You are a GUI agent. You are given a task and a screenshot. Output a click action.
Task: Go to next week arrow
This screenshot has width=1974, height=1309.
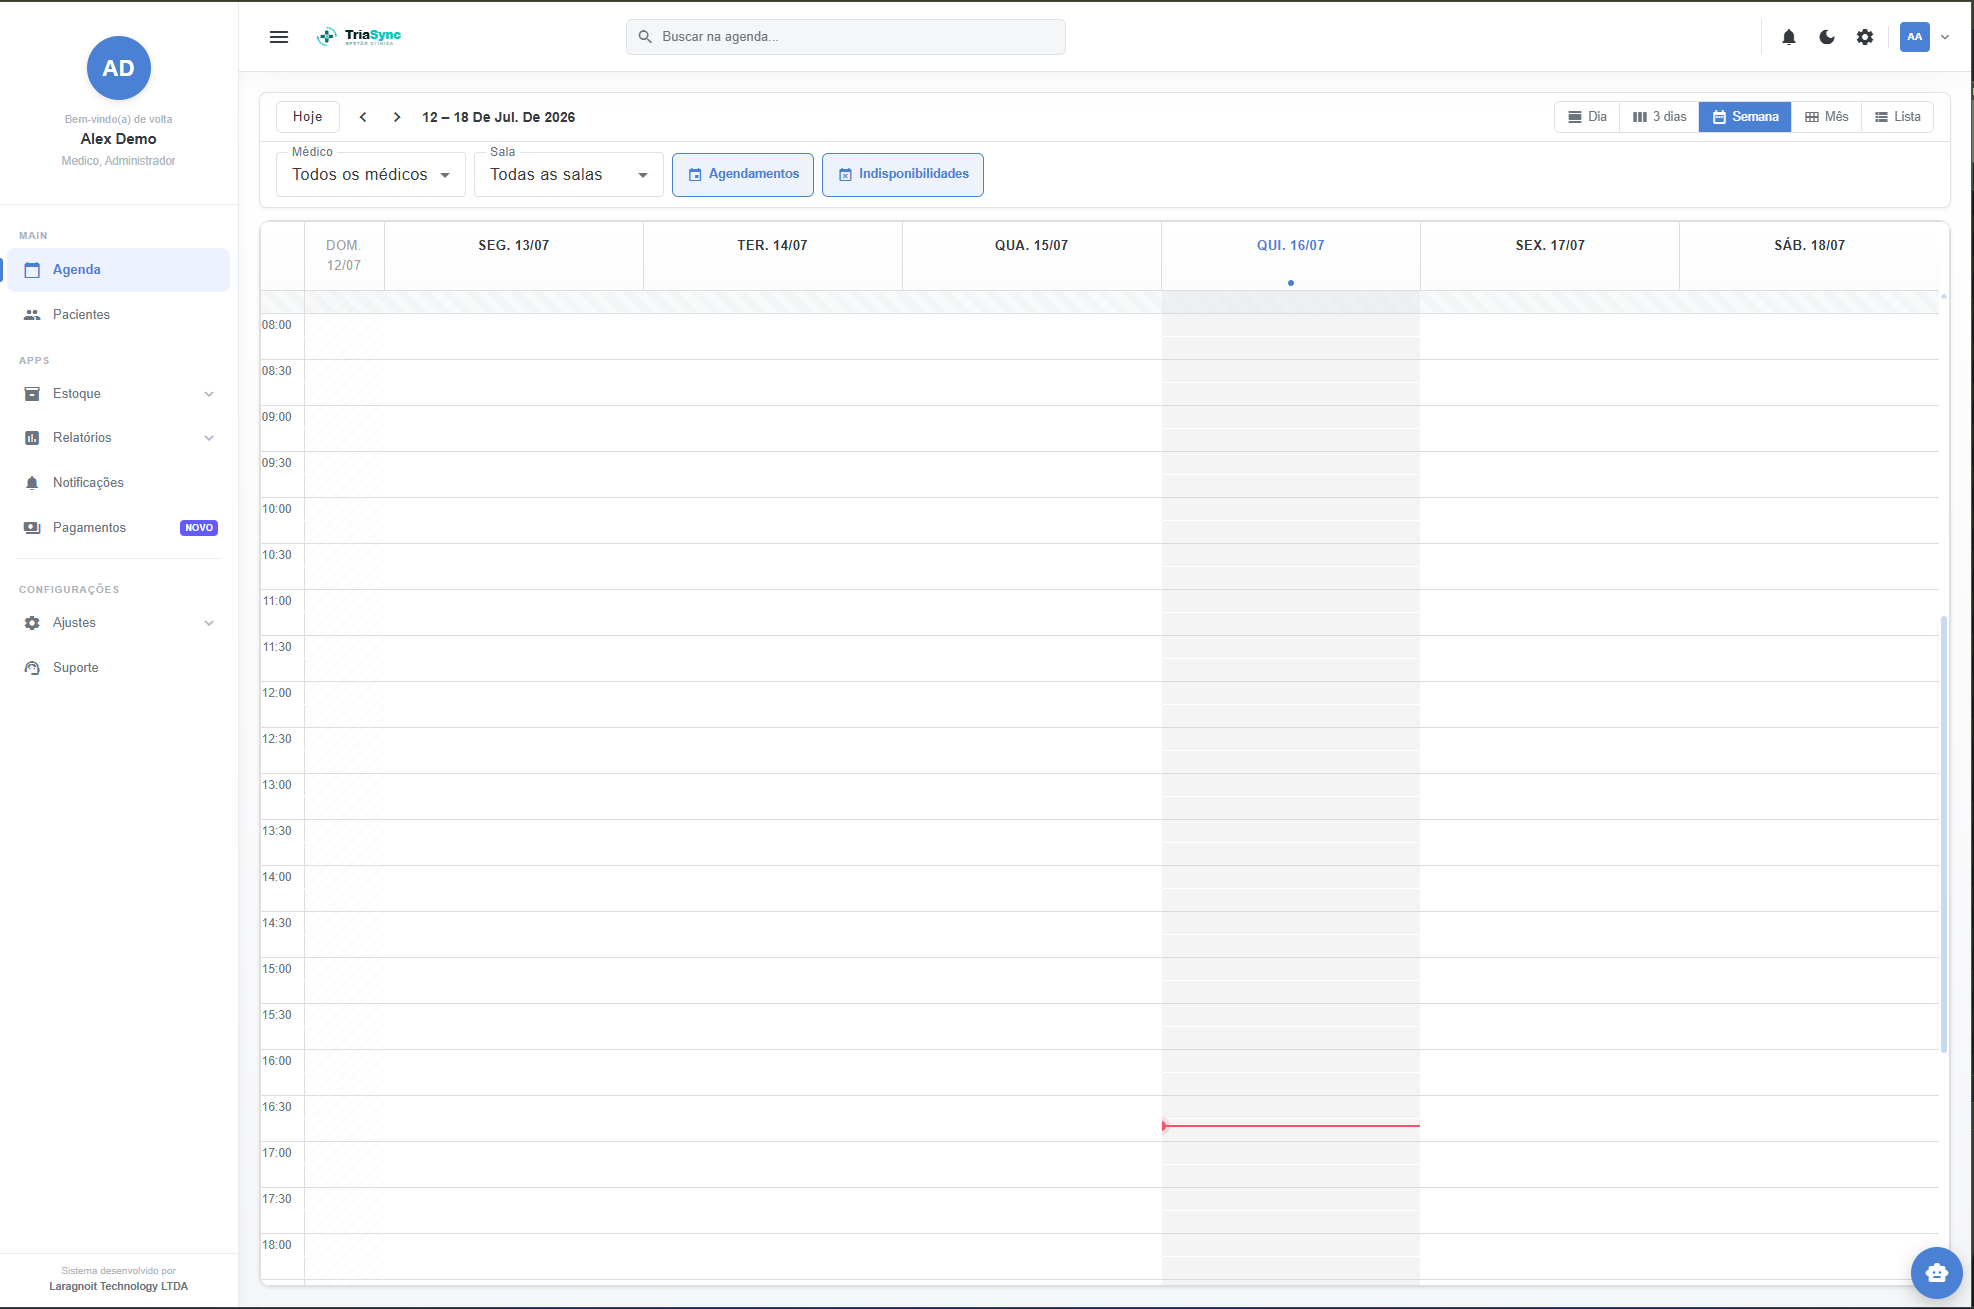click(x=397, y=117)
